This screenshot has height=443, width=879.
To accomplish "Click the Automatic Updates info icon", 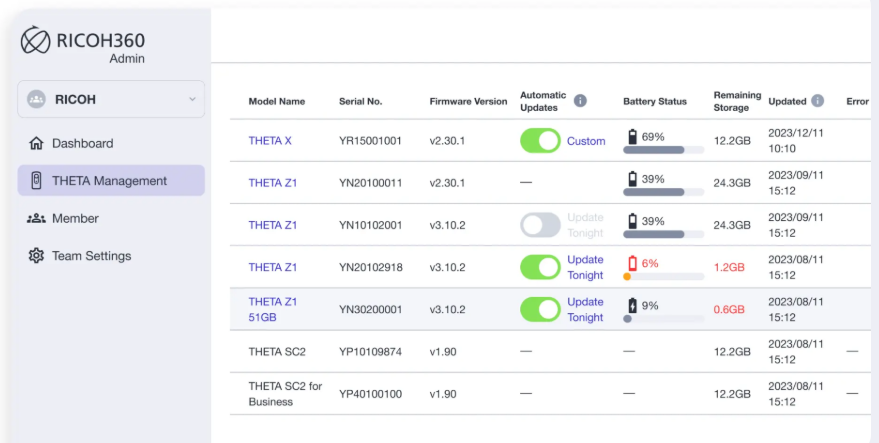I will [x=580, y=101].
